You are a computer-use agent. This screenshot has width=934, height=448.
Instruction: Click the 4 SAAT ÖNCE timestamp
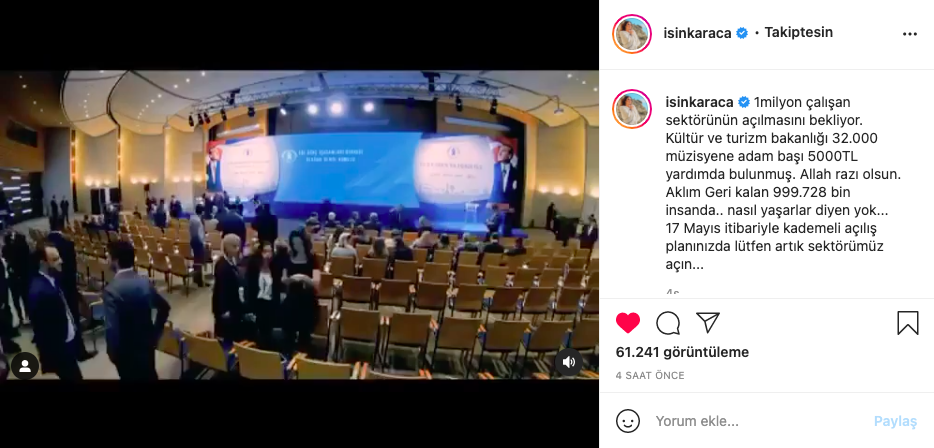650,375
